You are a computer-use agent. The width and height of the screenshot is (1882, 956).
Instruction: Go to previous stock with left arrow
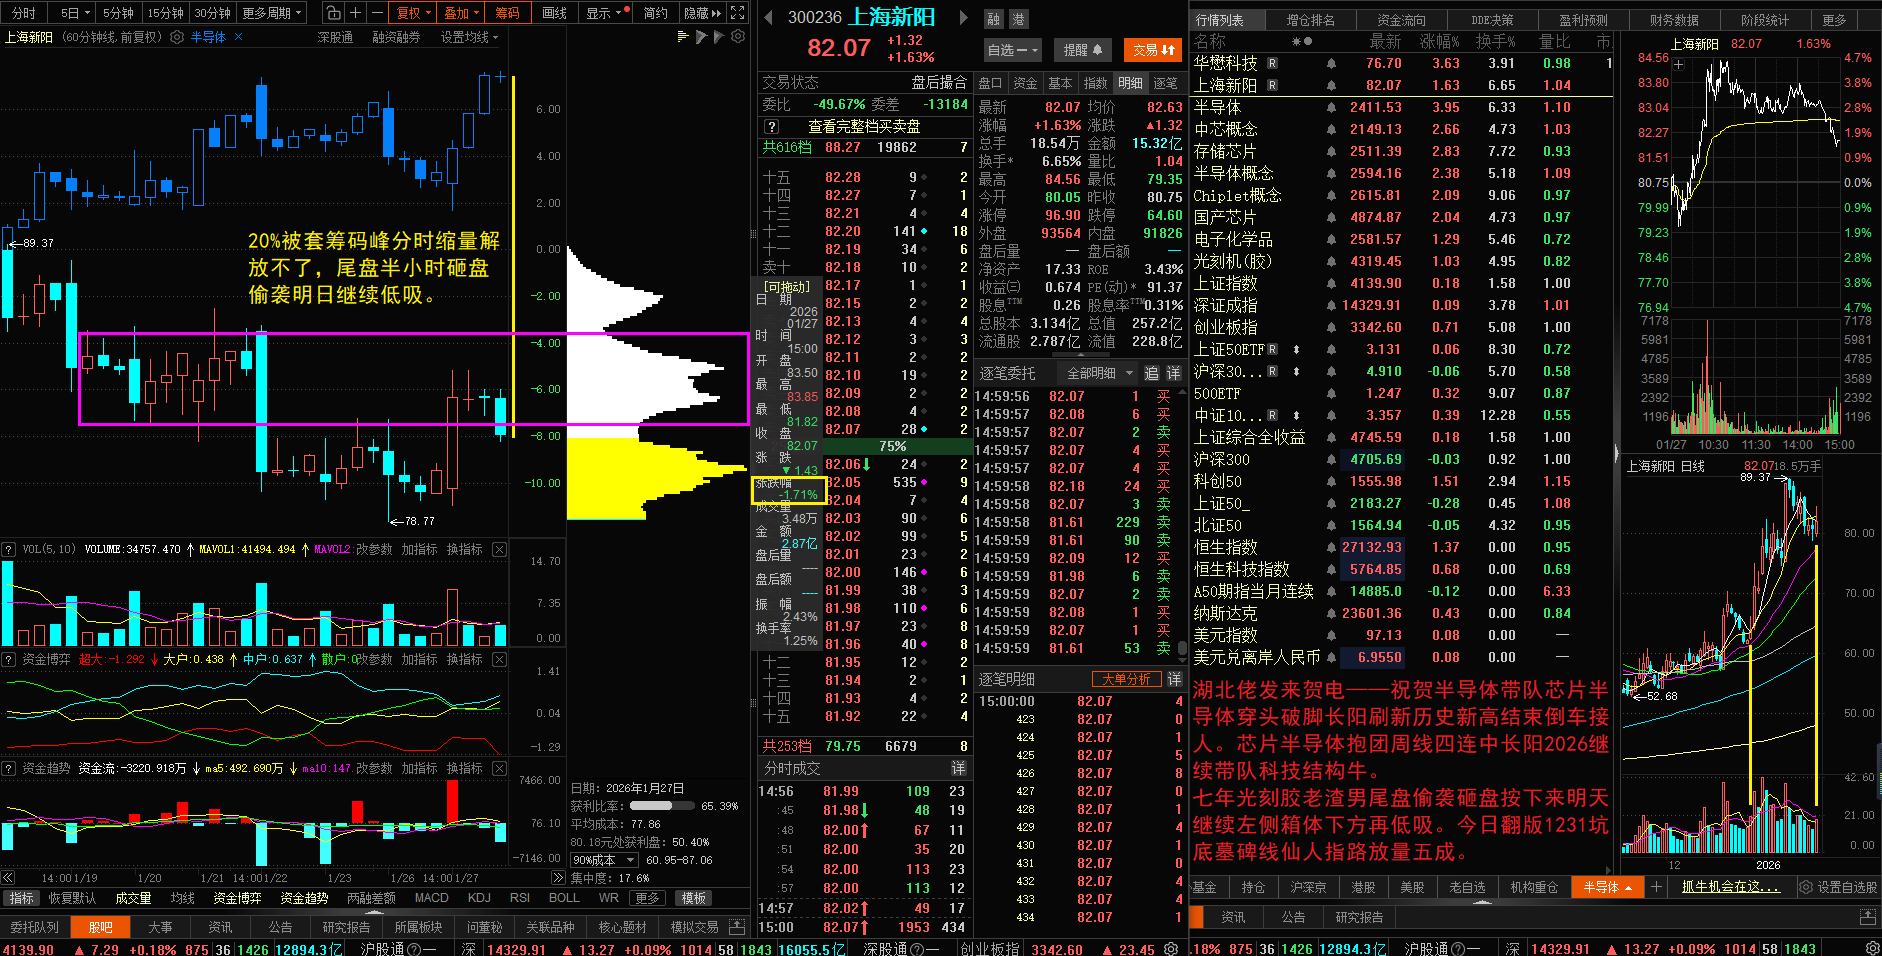coord(768,17)
